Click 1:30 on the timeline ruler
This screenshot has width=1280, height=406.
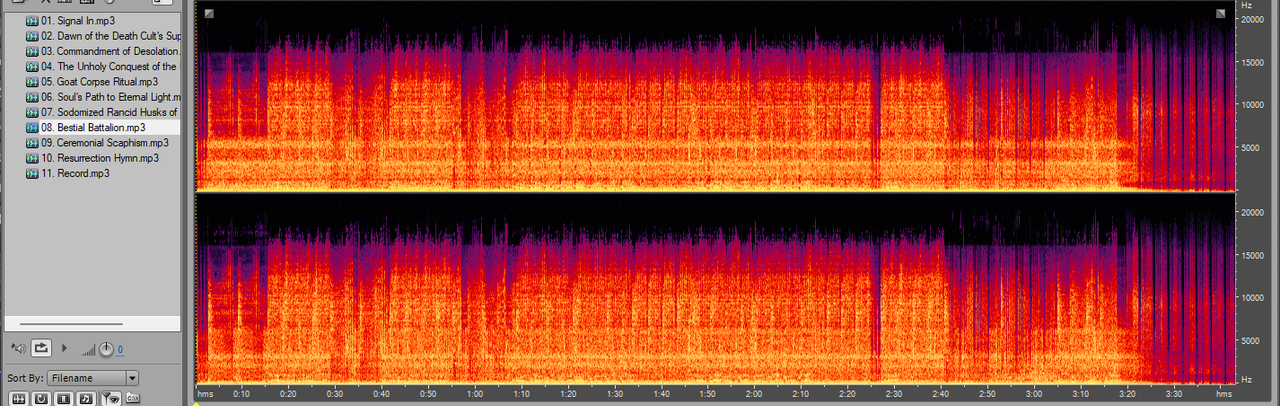click(614, 394)
